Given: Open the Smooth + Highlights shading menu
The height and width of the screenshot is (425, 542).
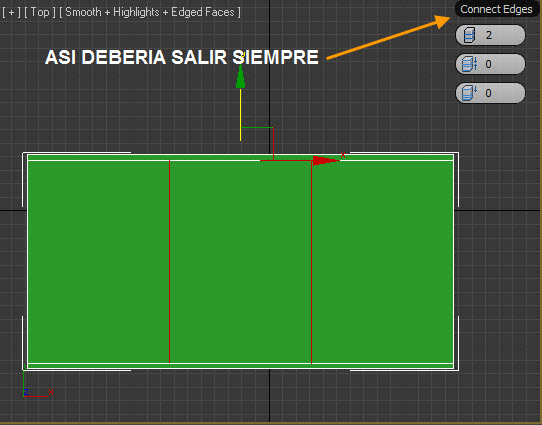Looking at the screenshot, I should point(149,12).
